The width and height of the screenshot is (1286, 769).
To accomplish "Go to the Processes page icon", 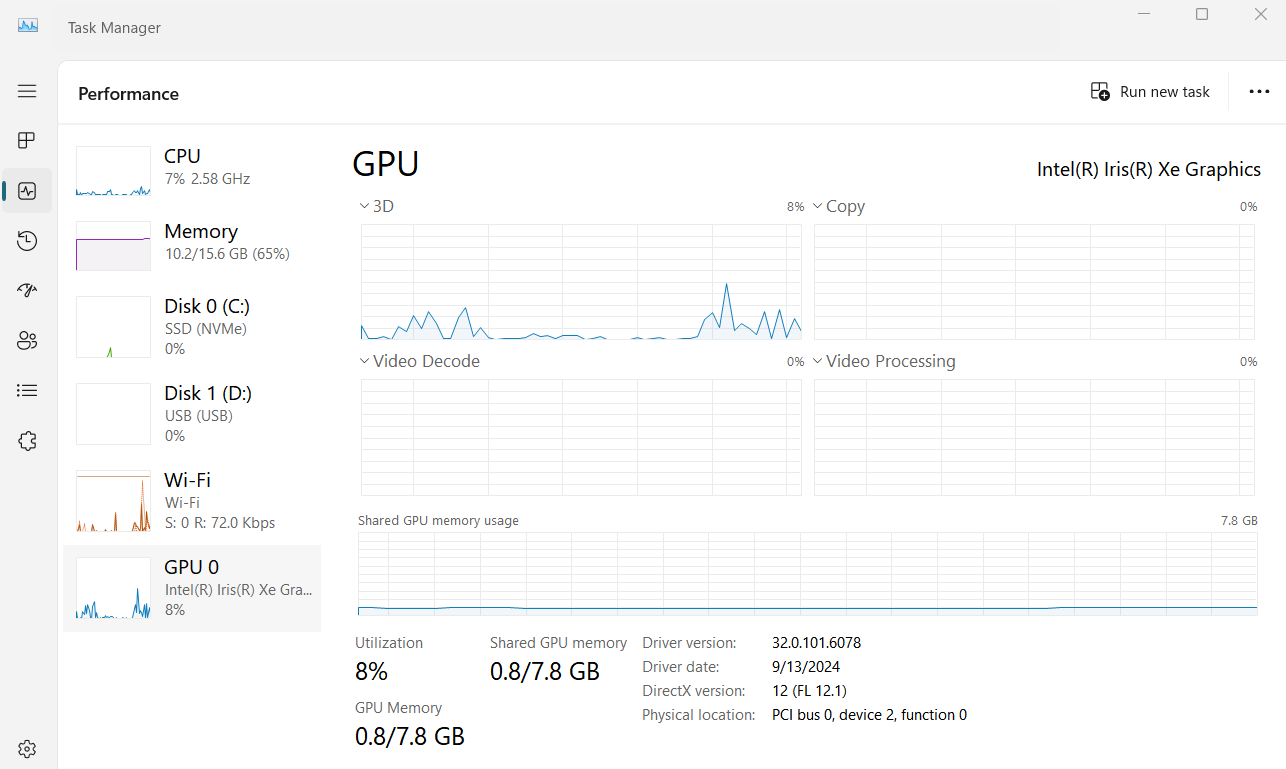I will (x=27, y=140).
